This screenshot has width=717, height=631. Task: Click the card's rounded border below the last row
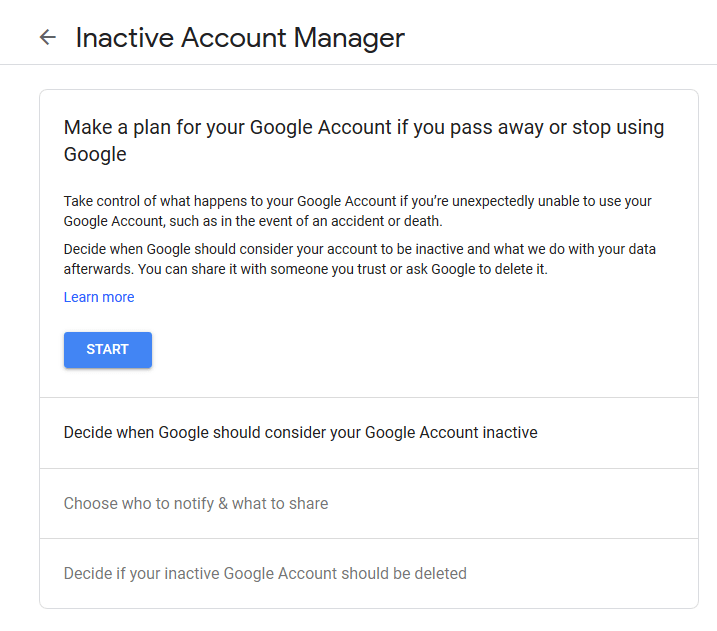[368, 607]
